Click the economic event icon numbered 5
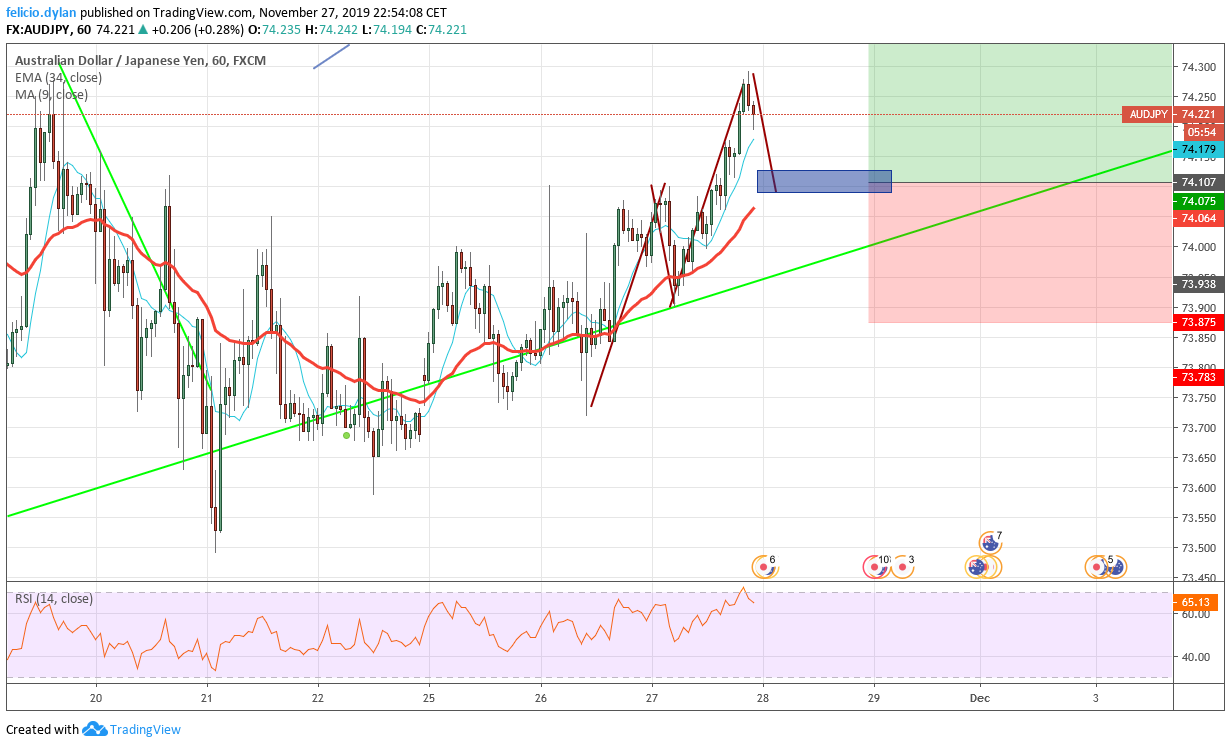The width and height of the screenshot is (1231, 747). coord(1098,567)
